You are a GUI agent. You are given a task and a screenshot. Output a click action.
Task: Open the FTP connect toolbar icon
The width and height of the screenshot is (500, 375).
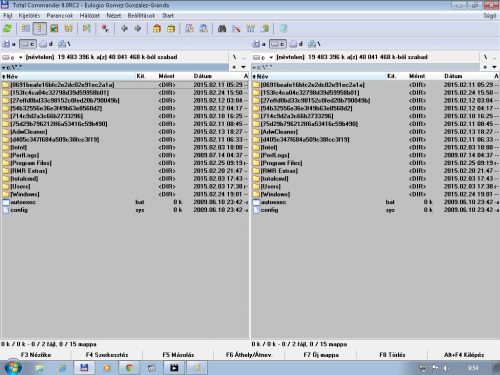pyautogui.click(x=189, y=29)
